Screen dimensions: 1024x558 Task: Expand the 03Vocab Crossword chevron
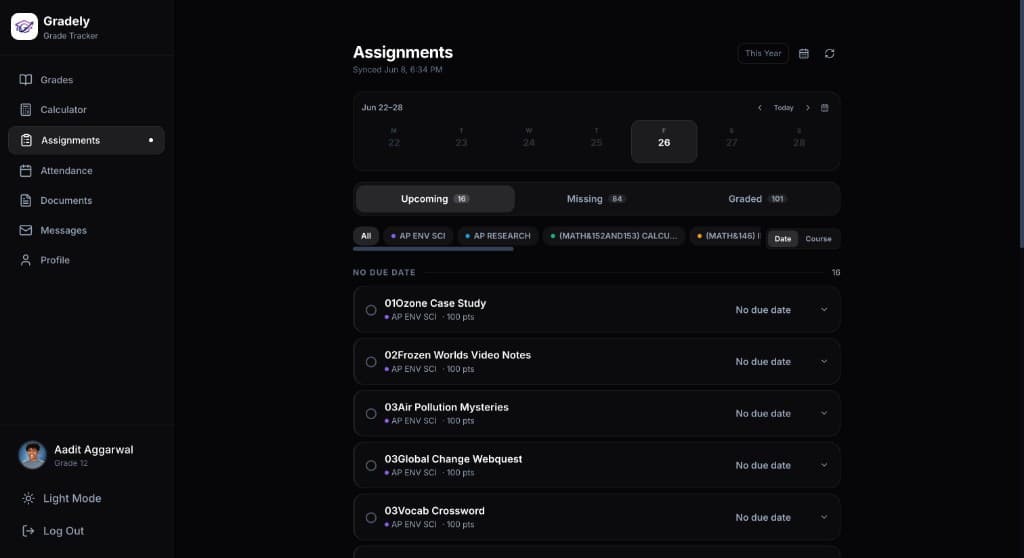(x=824, y=517)
